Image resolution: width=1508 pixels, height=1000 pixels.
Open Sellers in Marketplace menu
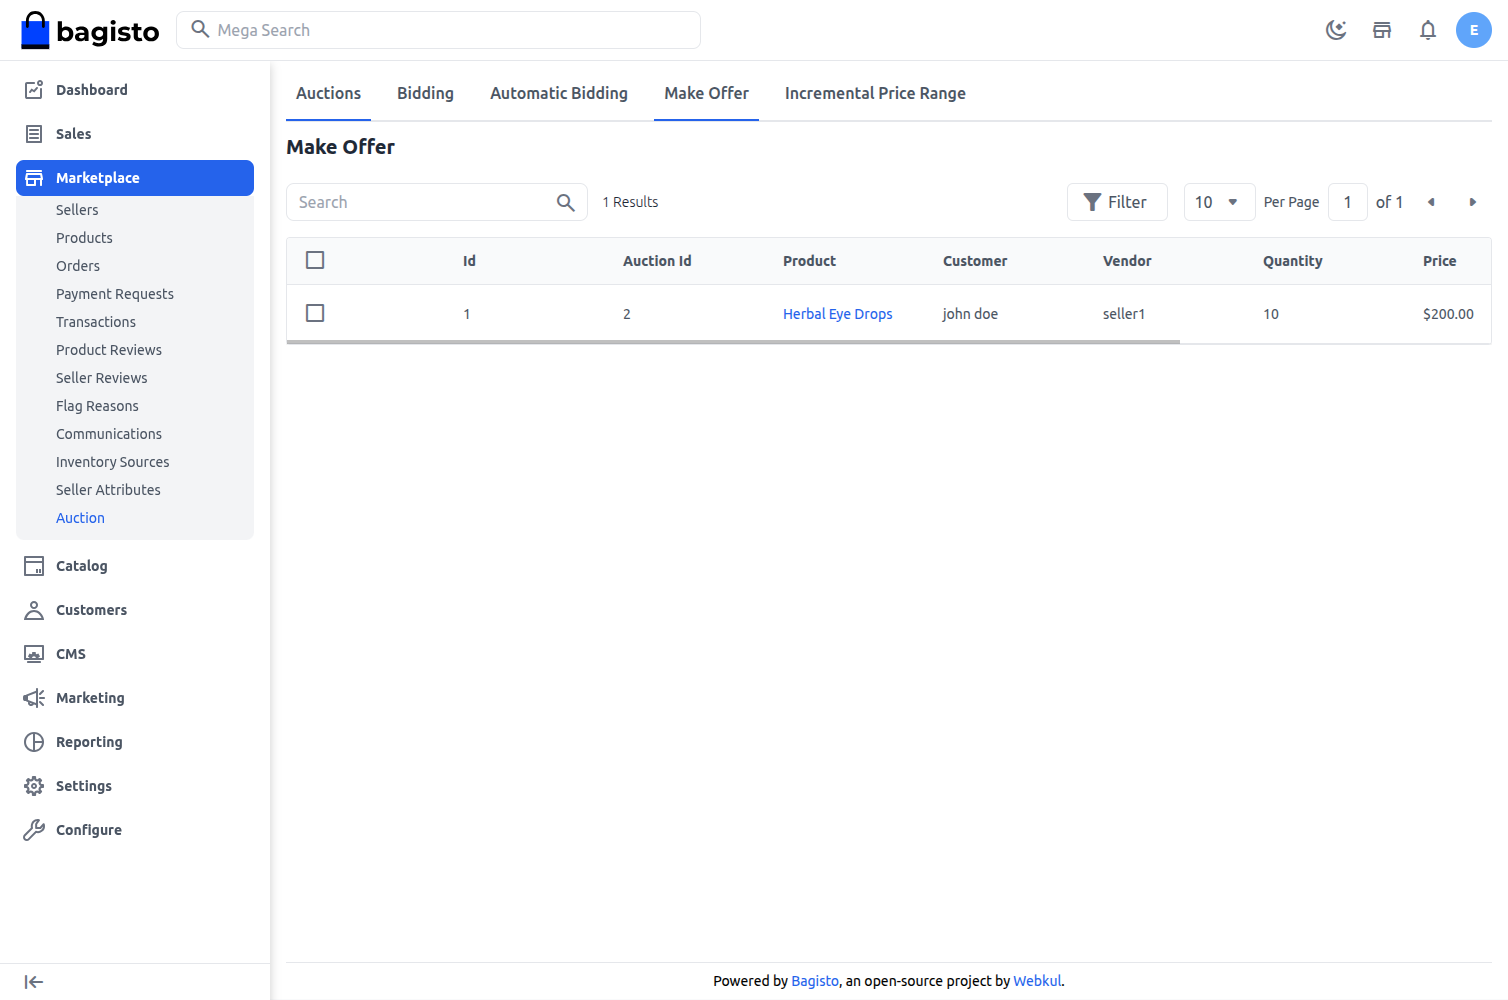(x=77, y=210)
